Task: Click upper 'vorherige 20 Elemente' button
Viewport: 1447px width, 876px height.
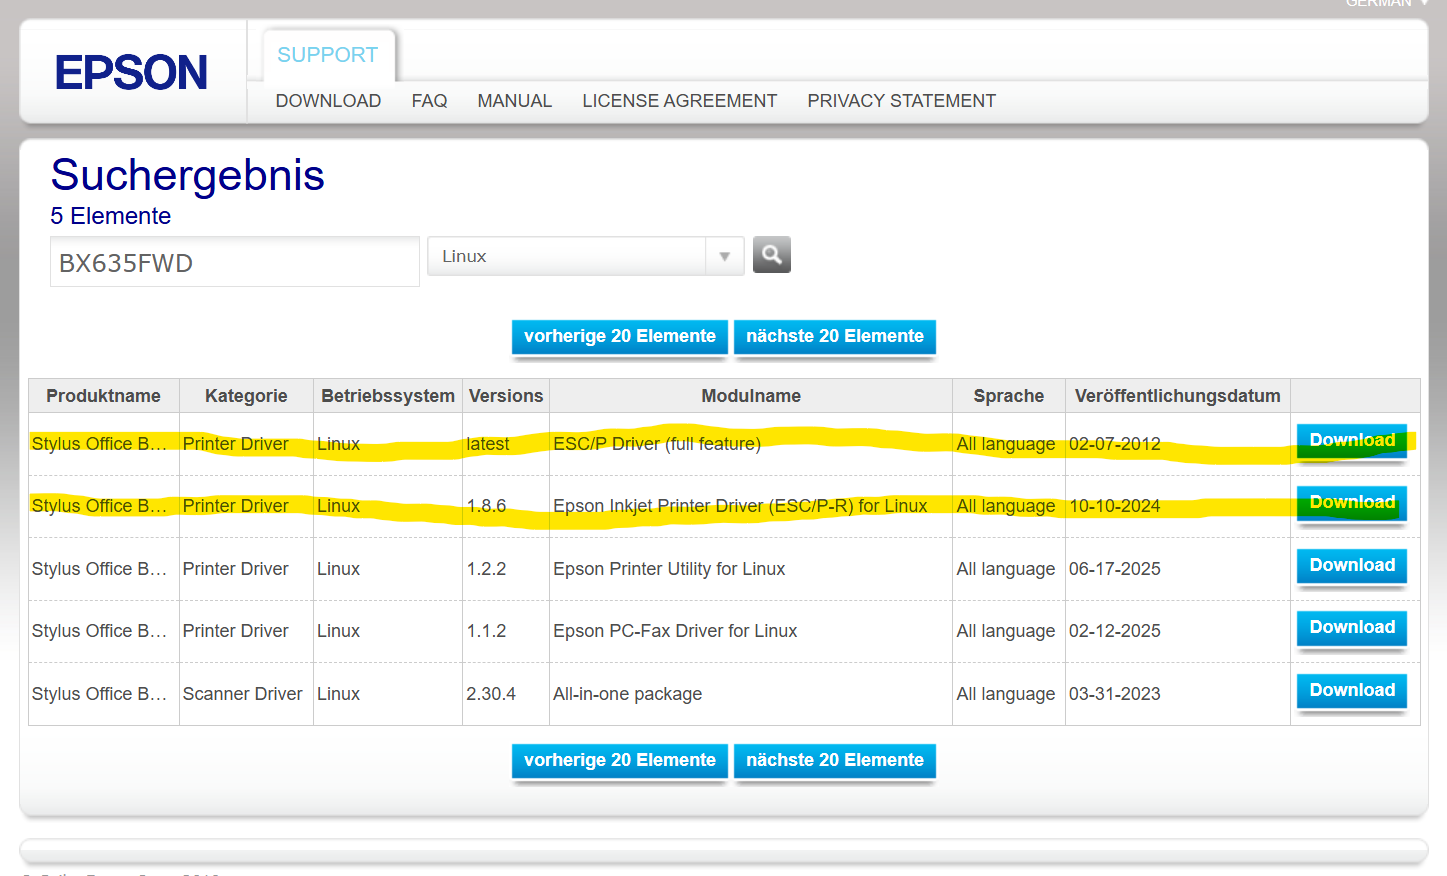Action: [619, 337]
